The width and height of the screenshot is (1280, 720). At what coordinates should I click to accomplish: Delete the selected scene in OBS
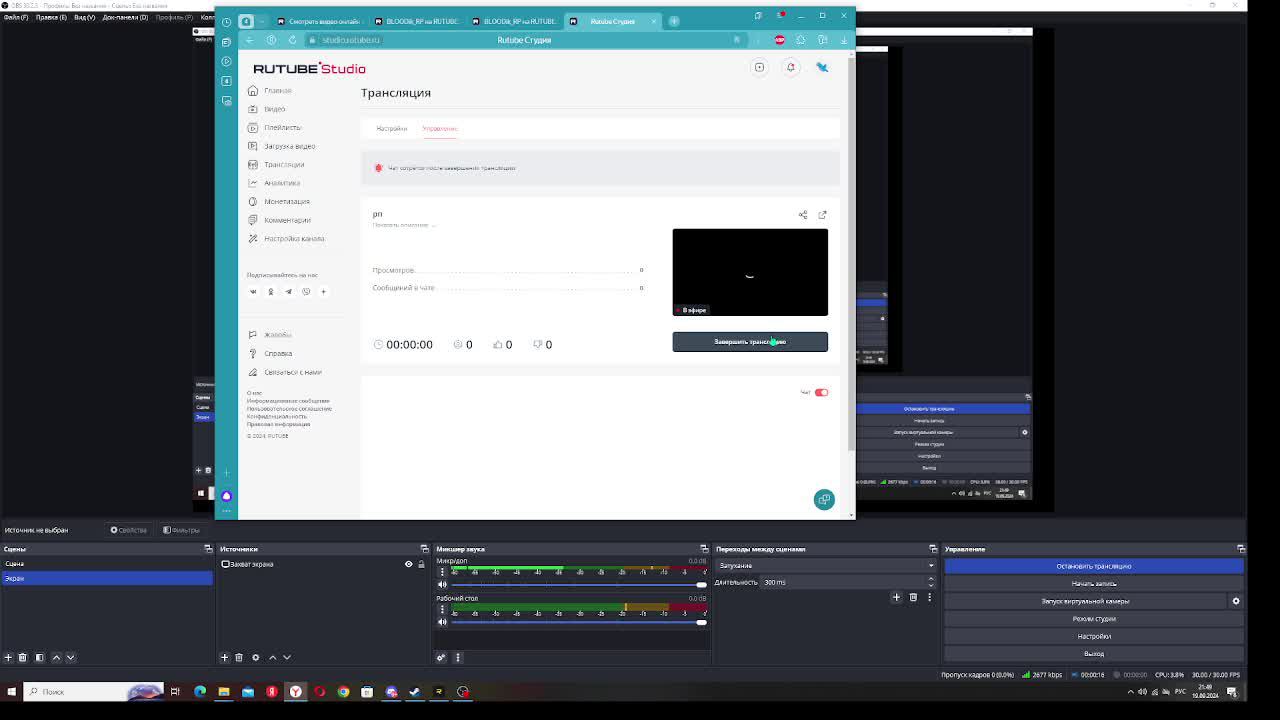point(22,657)
